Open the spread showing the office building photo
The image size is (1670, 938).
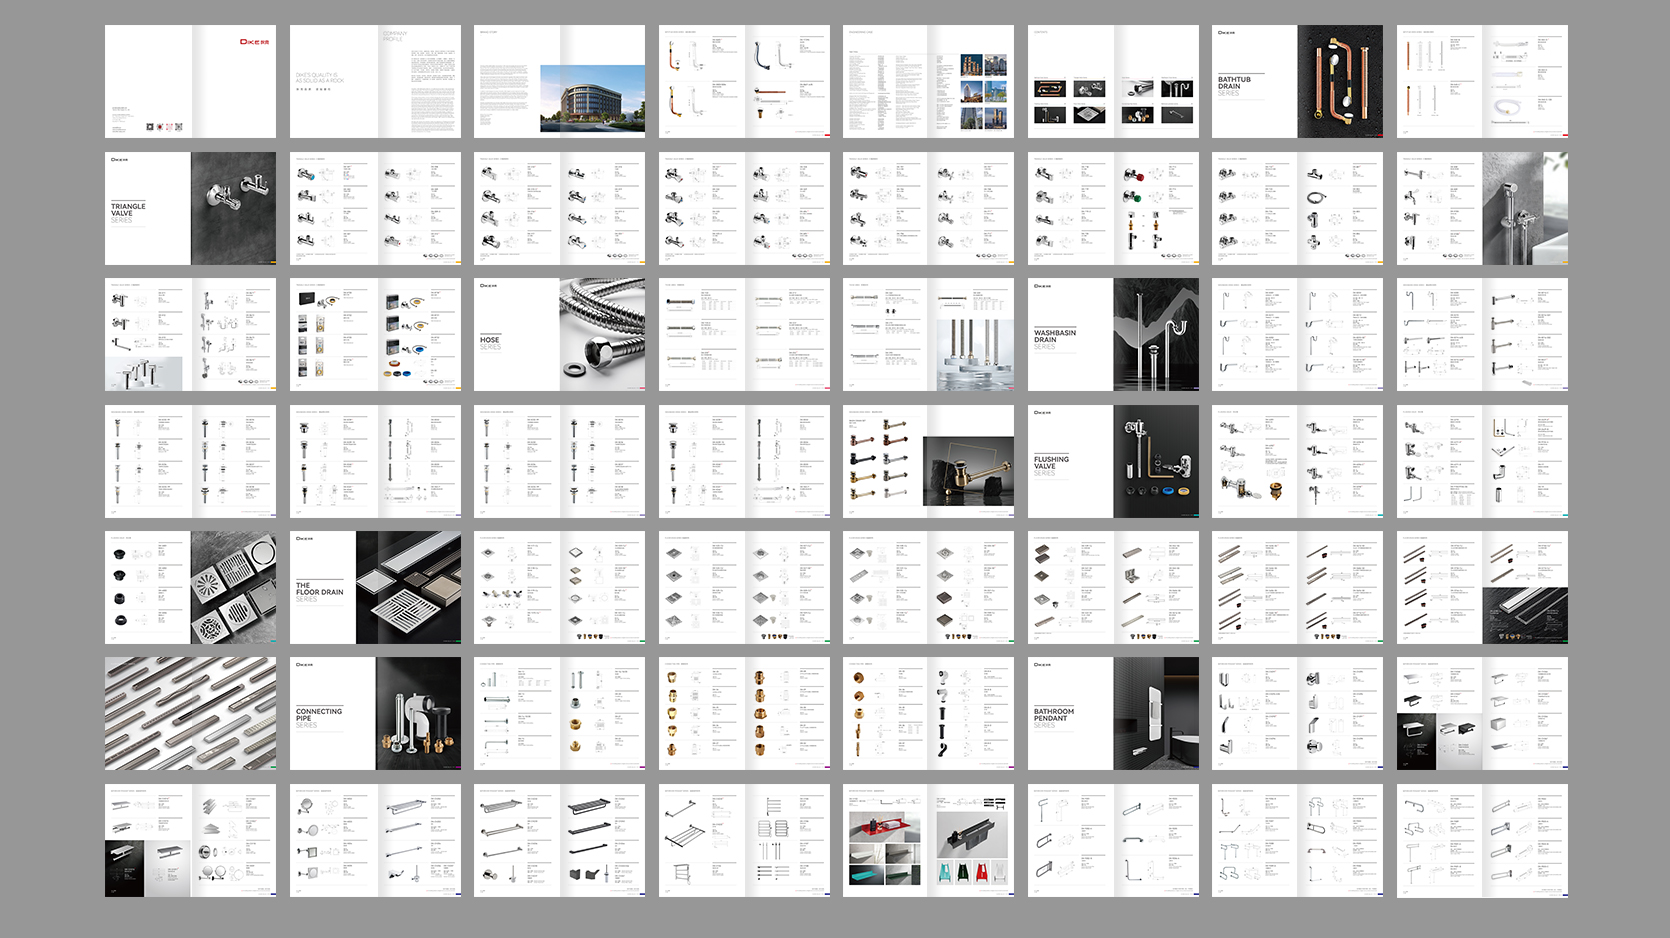pos(559,81)
